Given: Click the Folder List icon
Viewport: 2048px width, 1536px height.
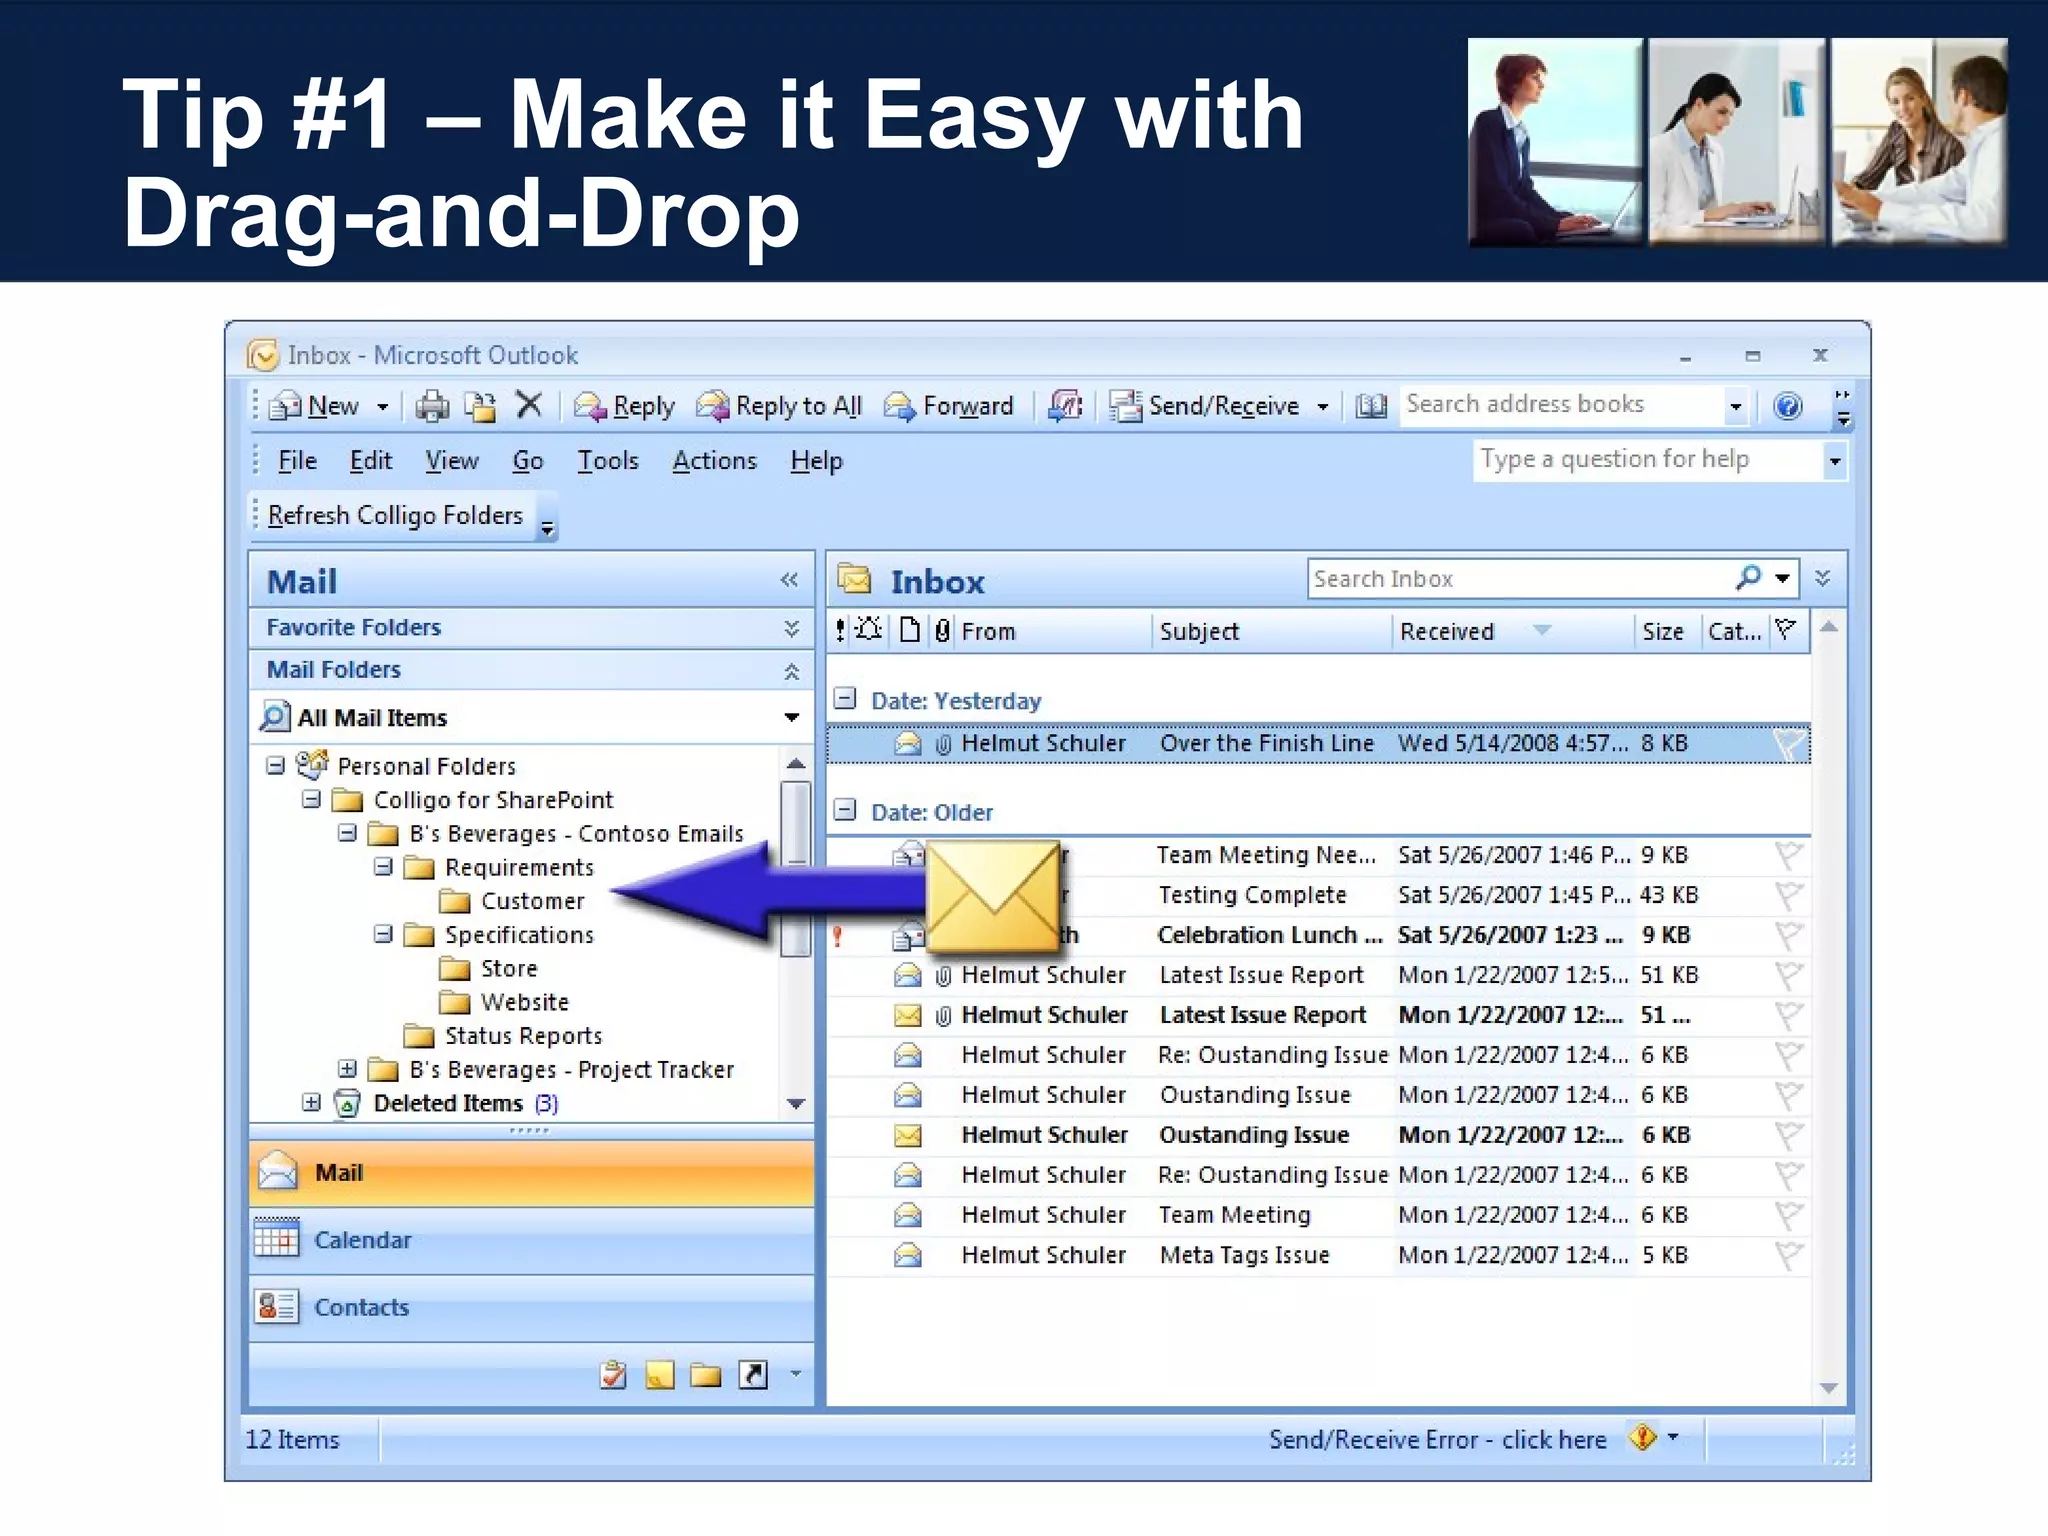Looking at the screenshot, I should click(x=706, y=1375).
